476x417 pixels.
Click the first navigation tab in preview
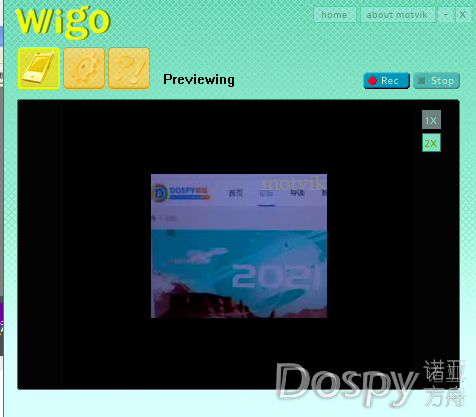[236, 193]
